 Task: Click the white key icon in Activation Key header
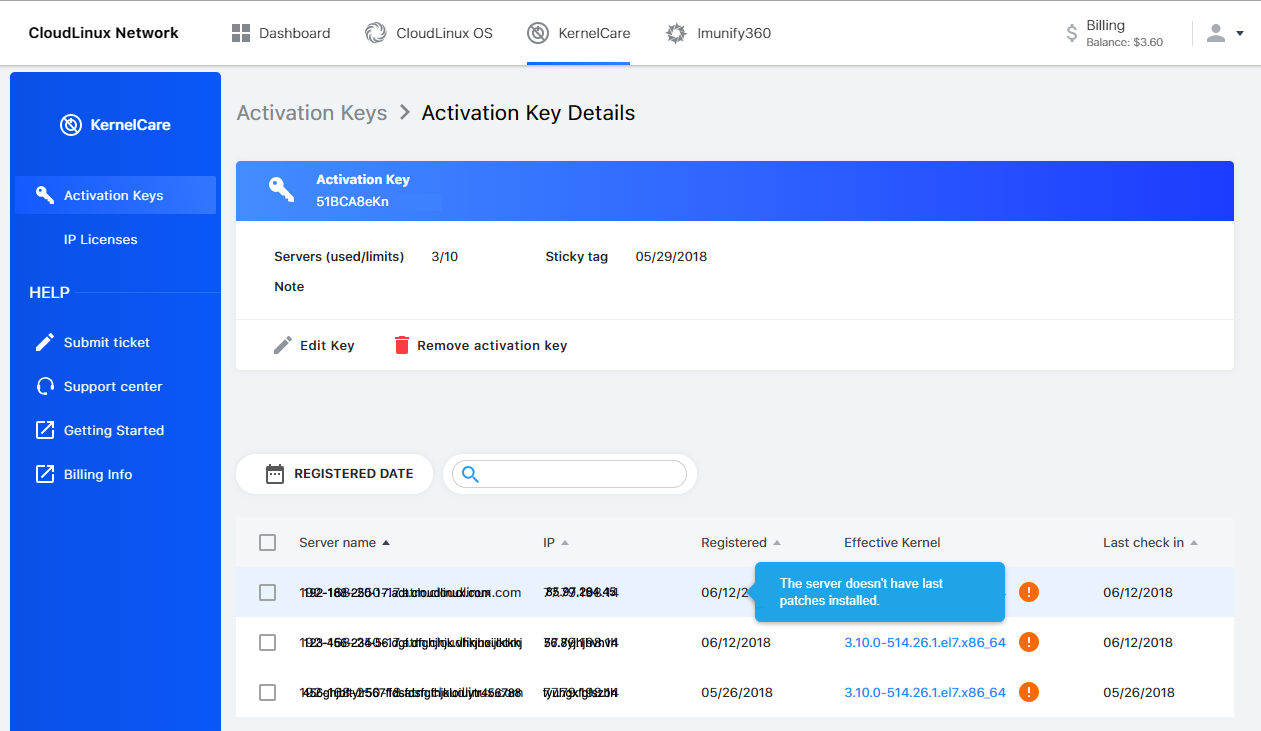point(281,190)
